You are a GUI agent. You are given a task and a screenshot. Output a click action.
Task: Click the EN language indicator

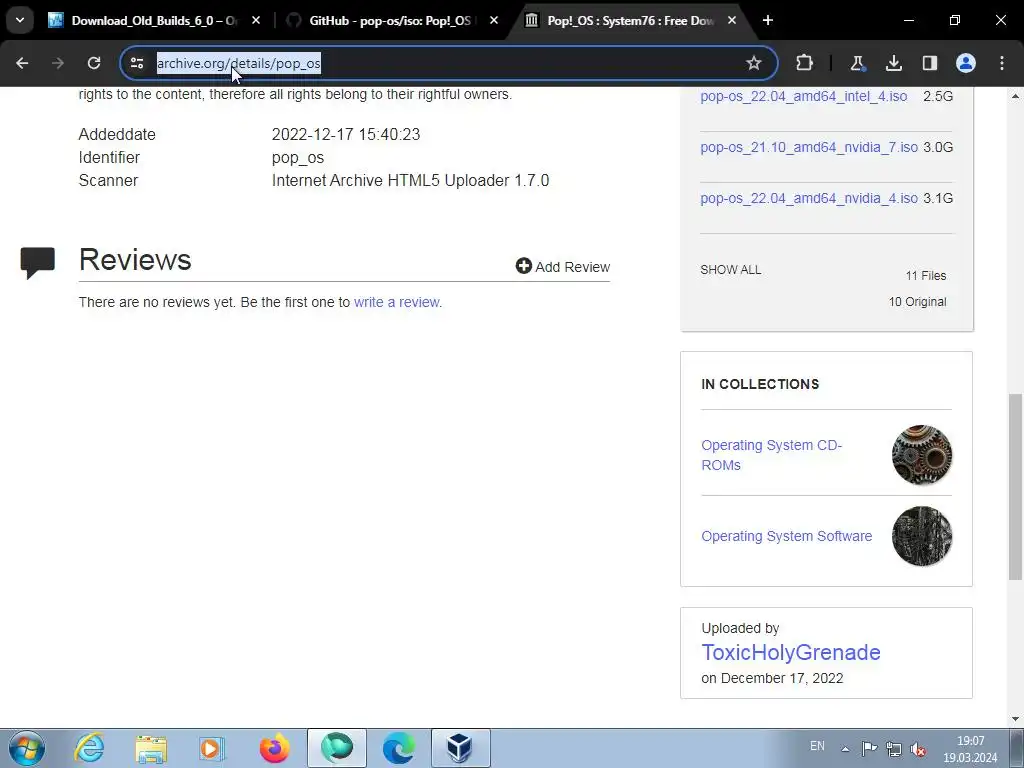(x=817, y=746)
